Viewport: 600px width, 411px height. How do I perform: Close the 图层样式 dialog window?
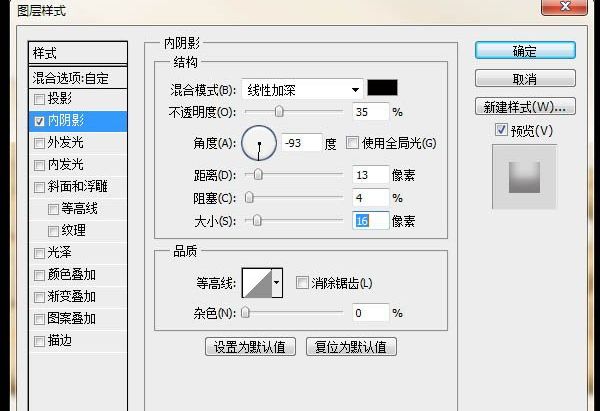[x=564, y=7]
